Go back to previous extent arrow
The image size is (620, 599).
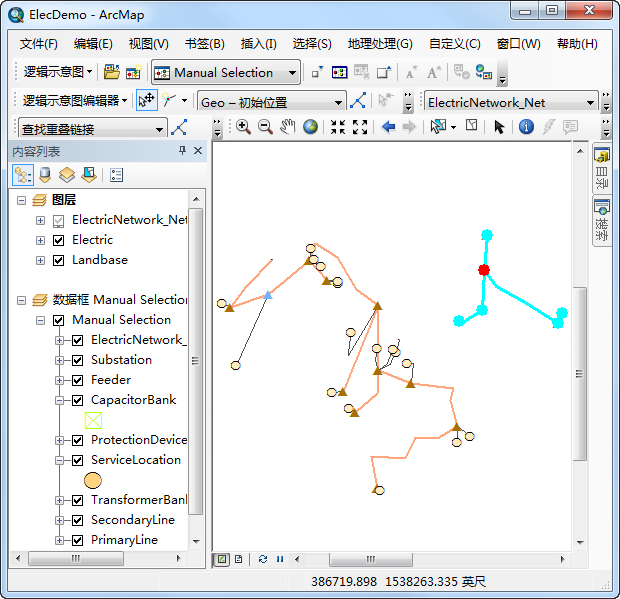pyautogui.click(x=389, y=127)
